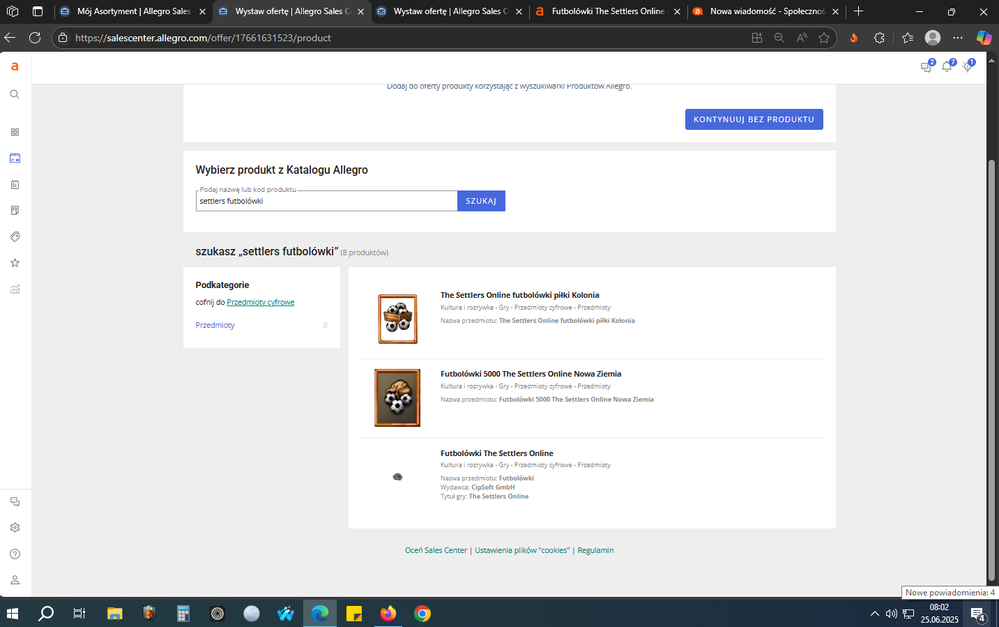
Task: Switch to Mój Asortyment tab
Action: pyautogui.click(x=133, y=11)
